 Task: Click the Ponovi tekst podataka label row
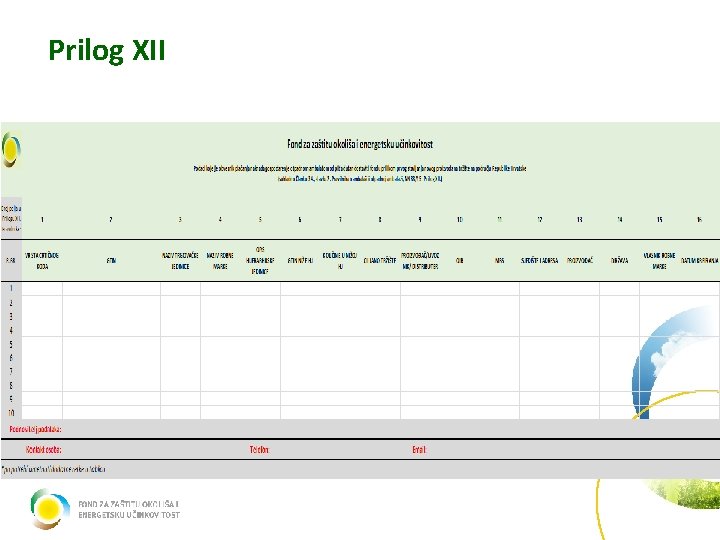pyautogui.click(x=35, y=429)
